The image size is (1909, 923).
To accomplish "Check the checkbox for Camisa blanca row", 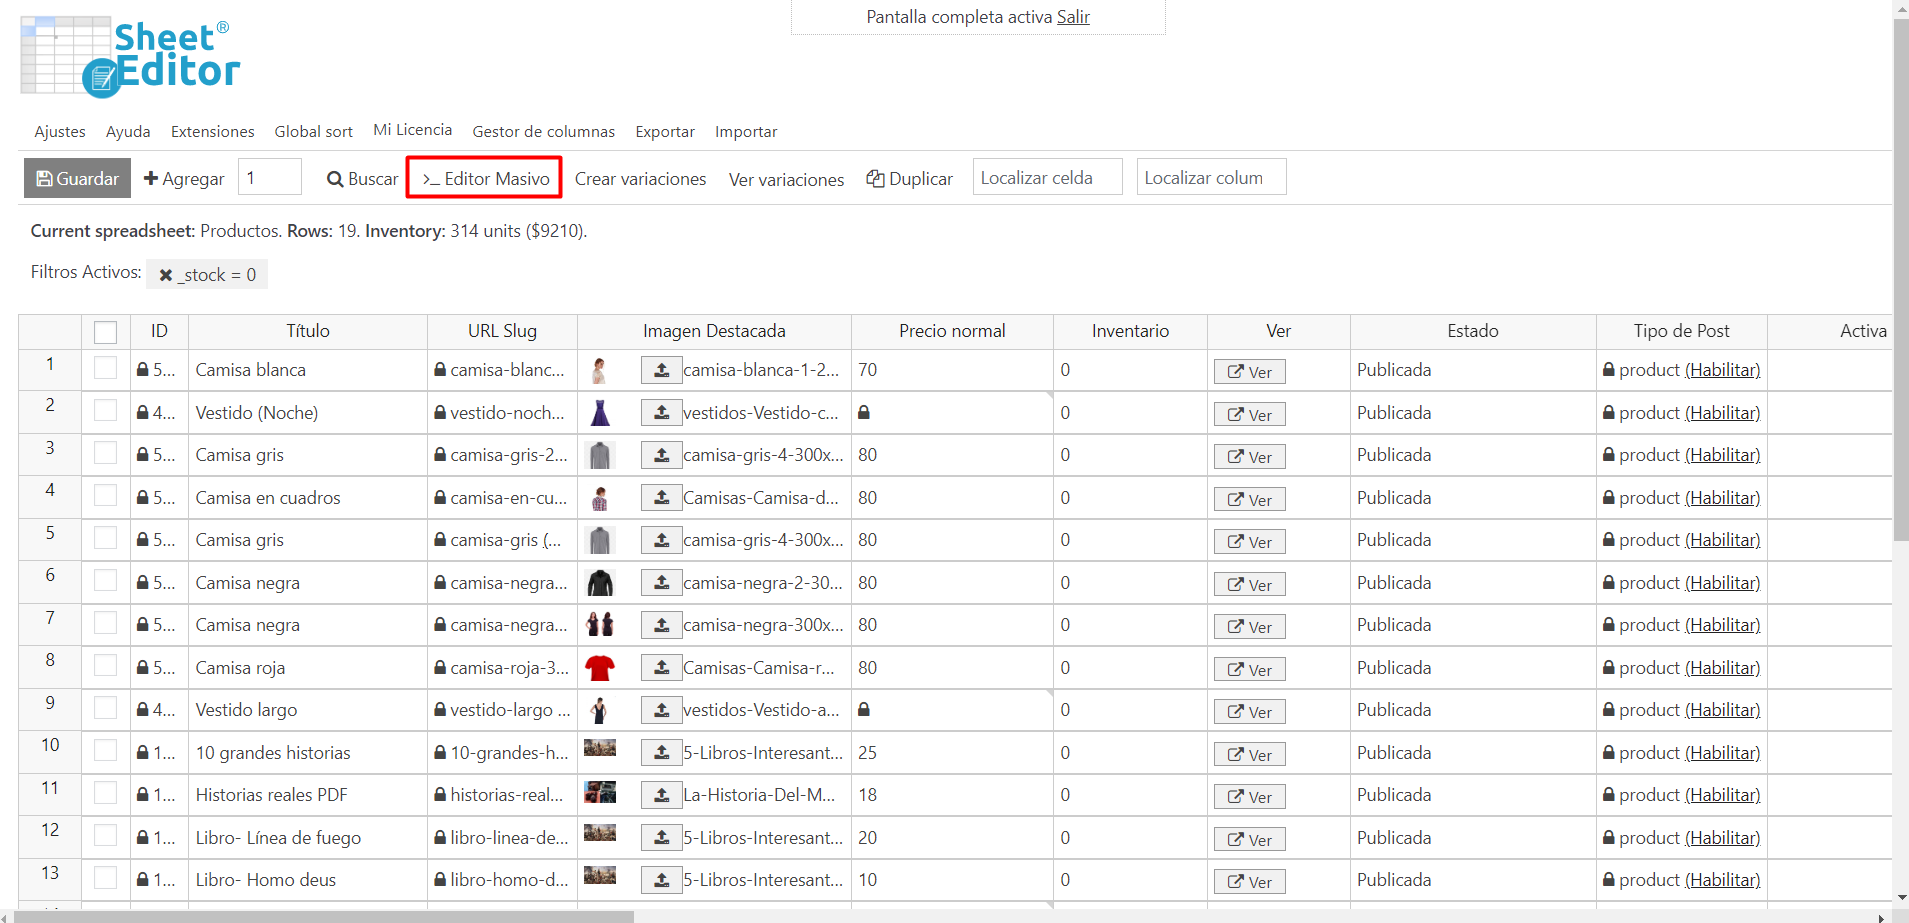I will click(105, 369).
